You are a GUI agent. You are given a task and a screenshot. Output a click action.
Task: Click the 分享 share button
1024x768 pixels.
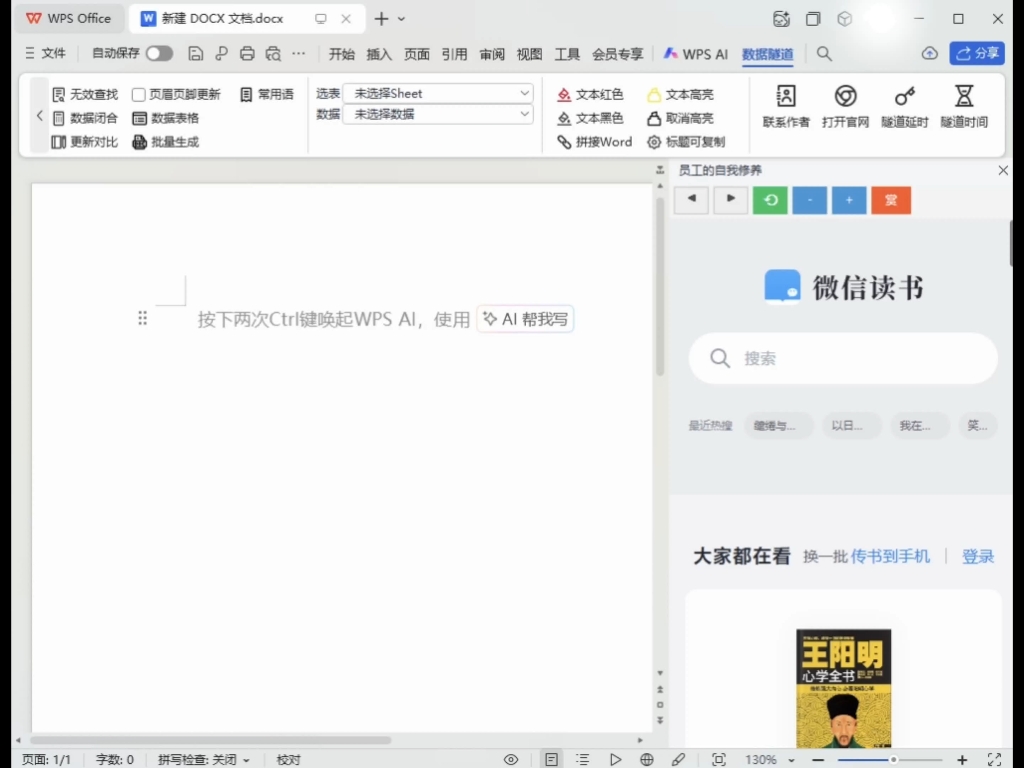[x=977, y=54]
